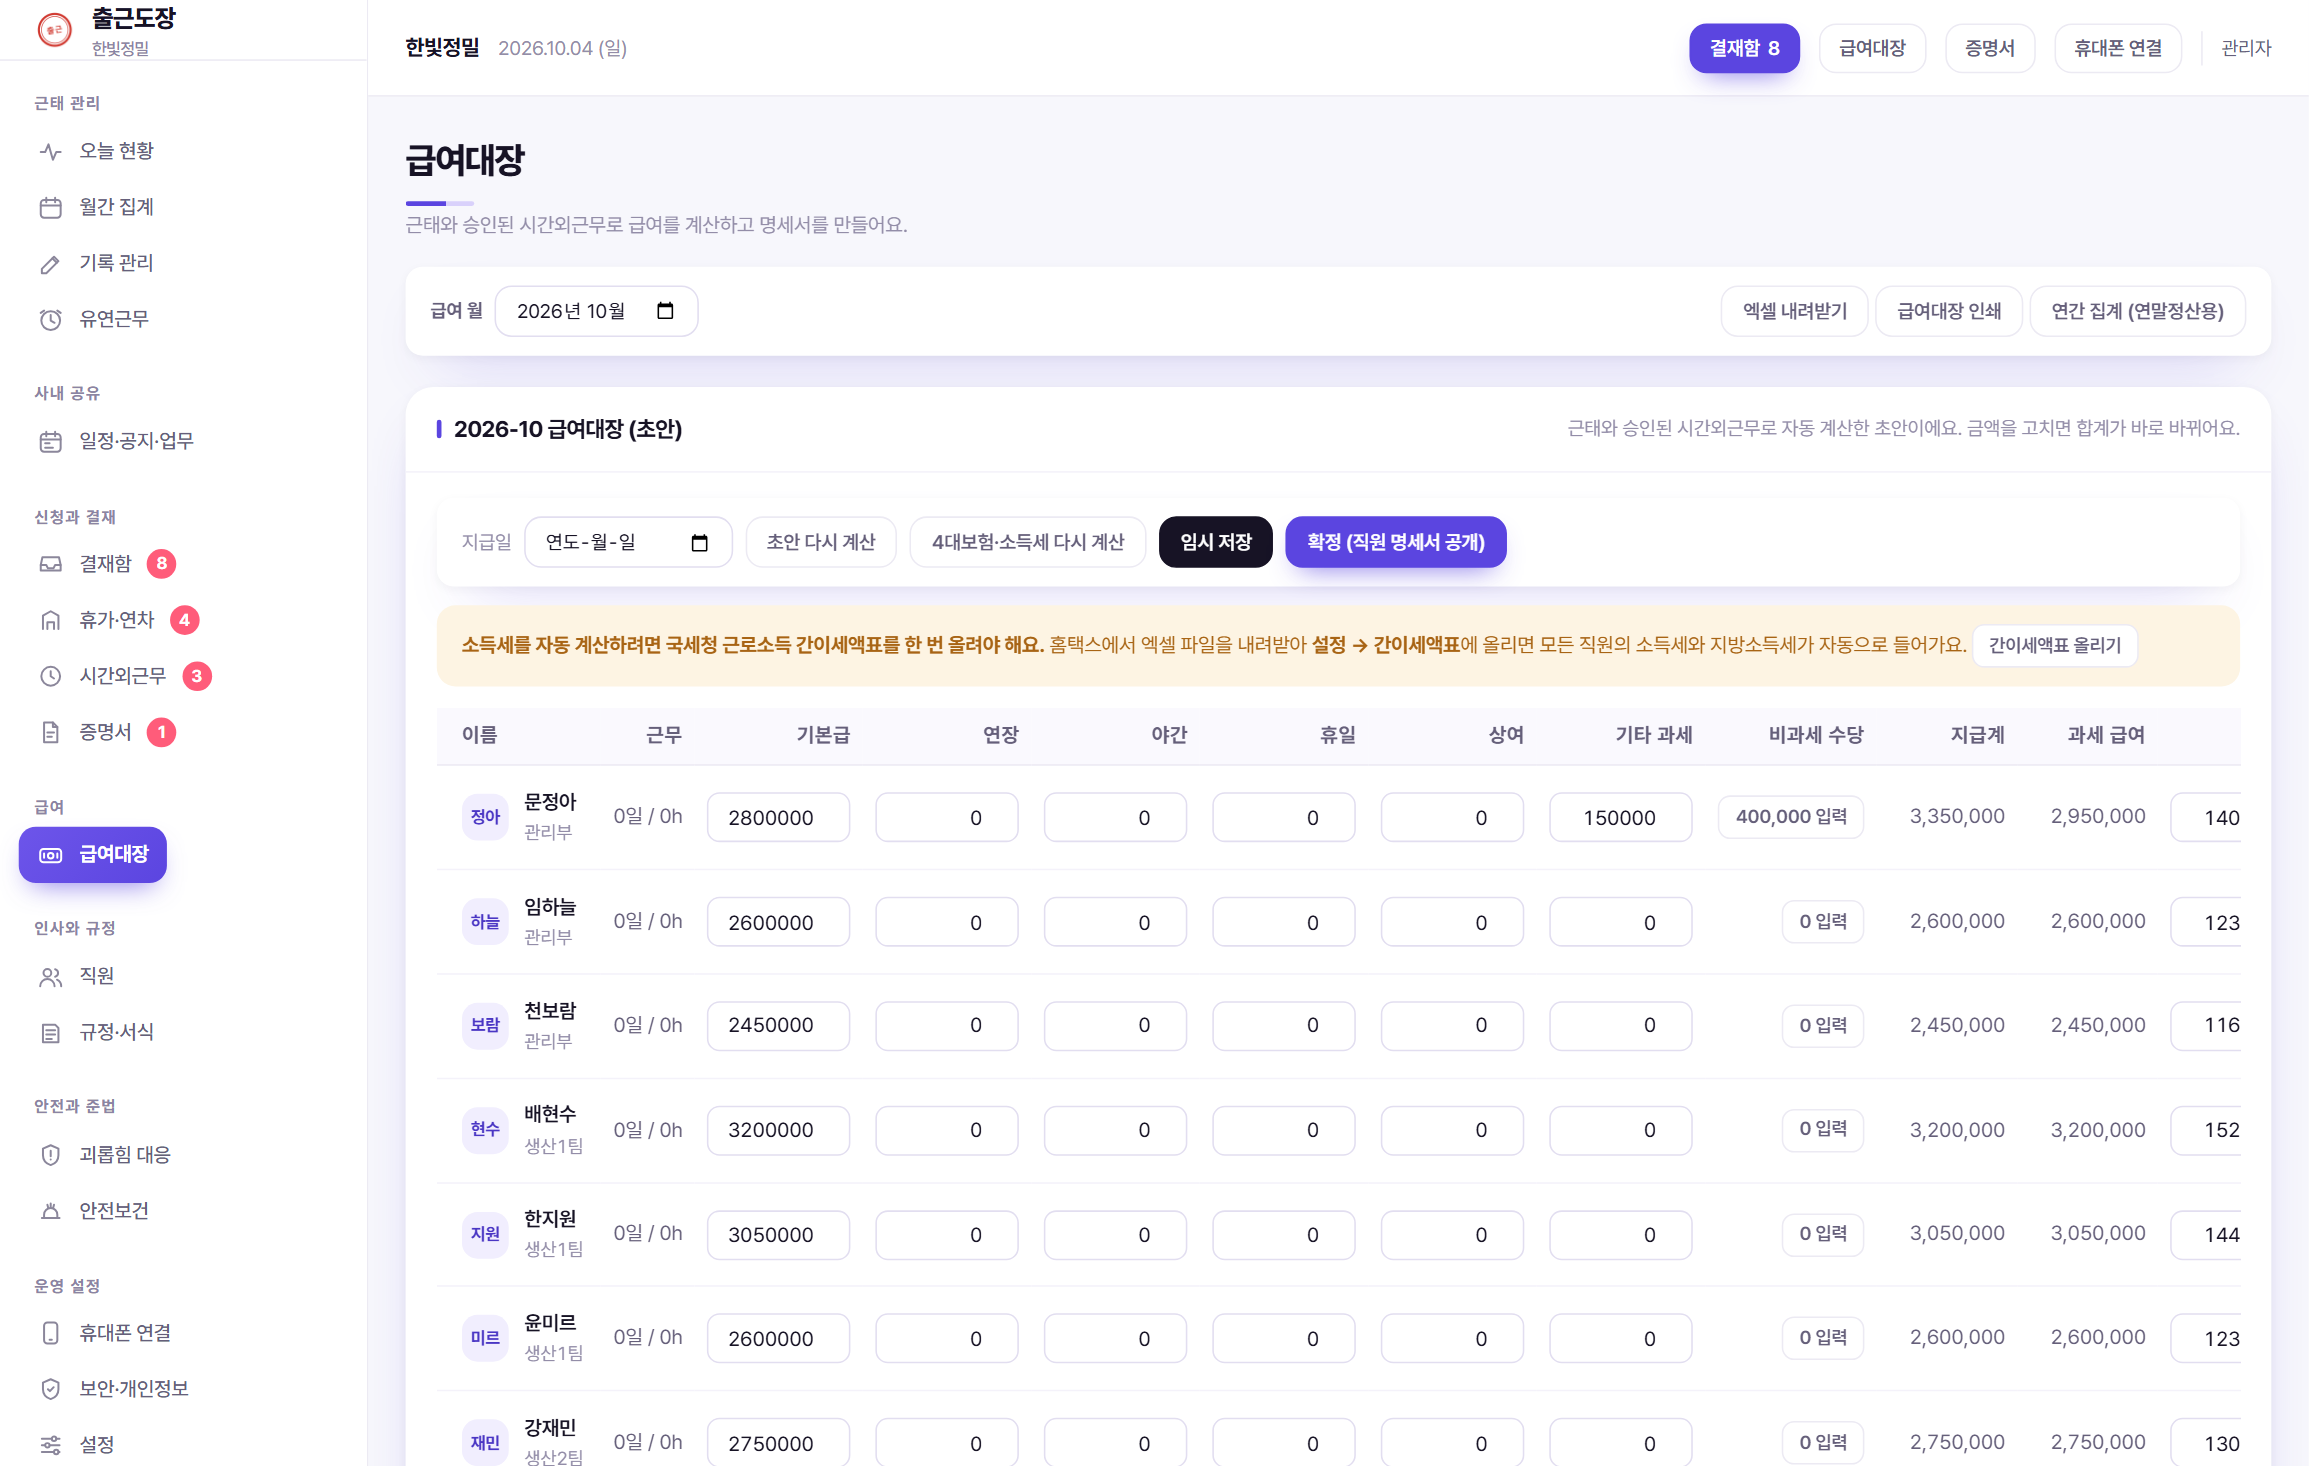
Task: Click 문정아's 기타 과세 field showing 150000
Action: [x=1620, y=817]
